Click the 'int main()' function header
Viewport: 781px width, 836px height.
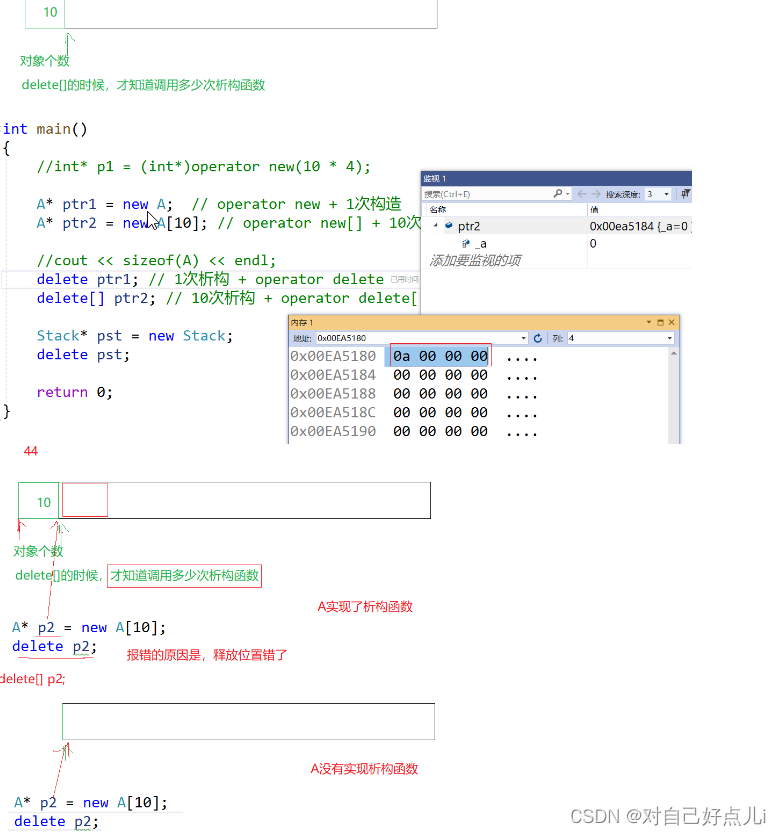pyautogui.click(x=45, y=129)
